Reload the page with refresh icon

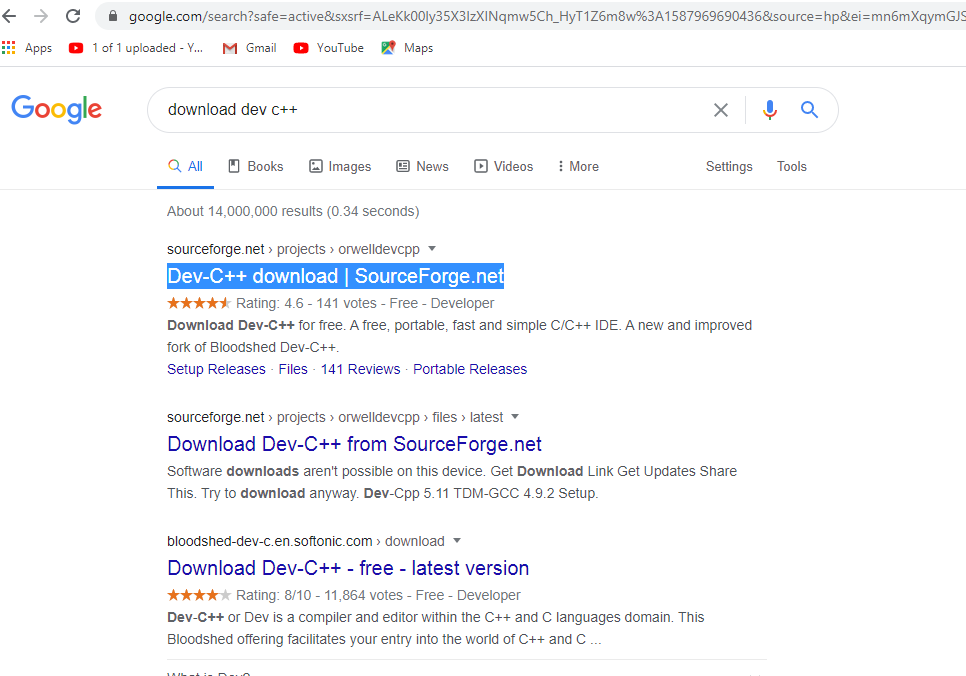73,16
